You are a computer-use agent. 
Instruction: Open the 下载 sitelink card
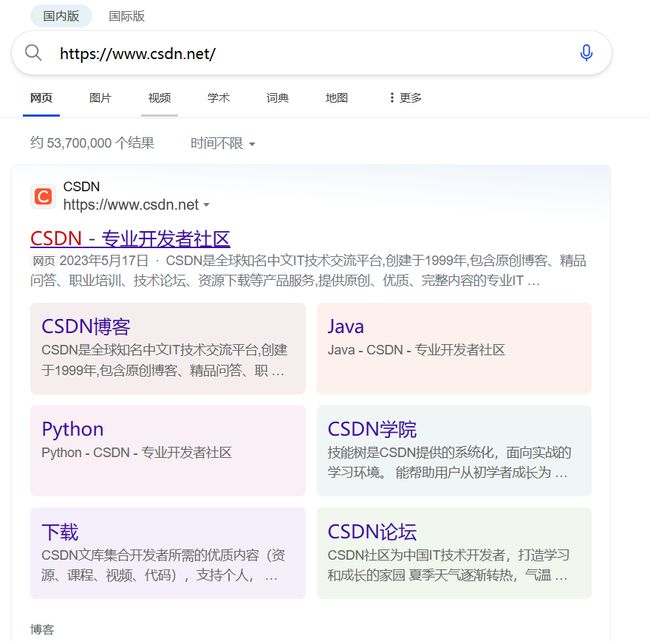[168, 553]
